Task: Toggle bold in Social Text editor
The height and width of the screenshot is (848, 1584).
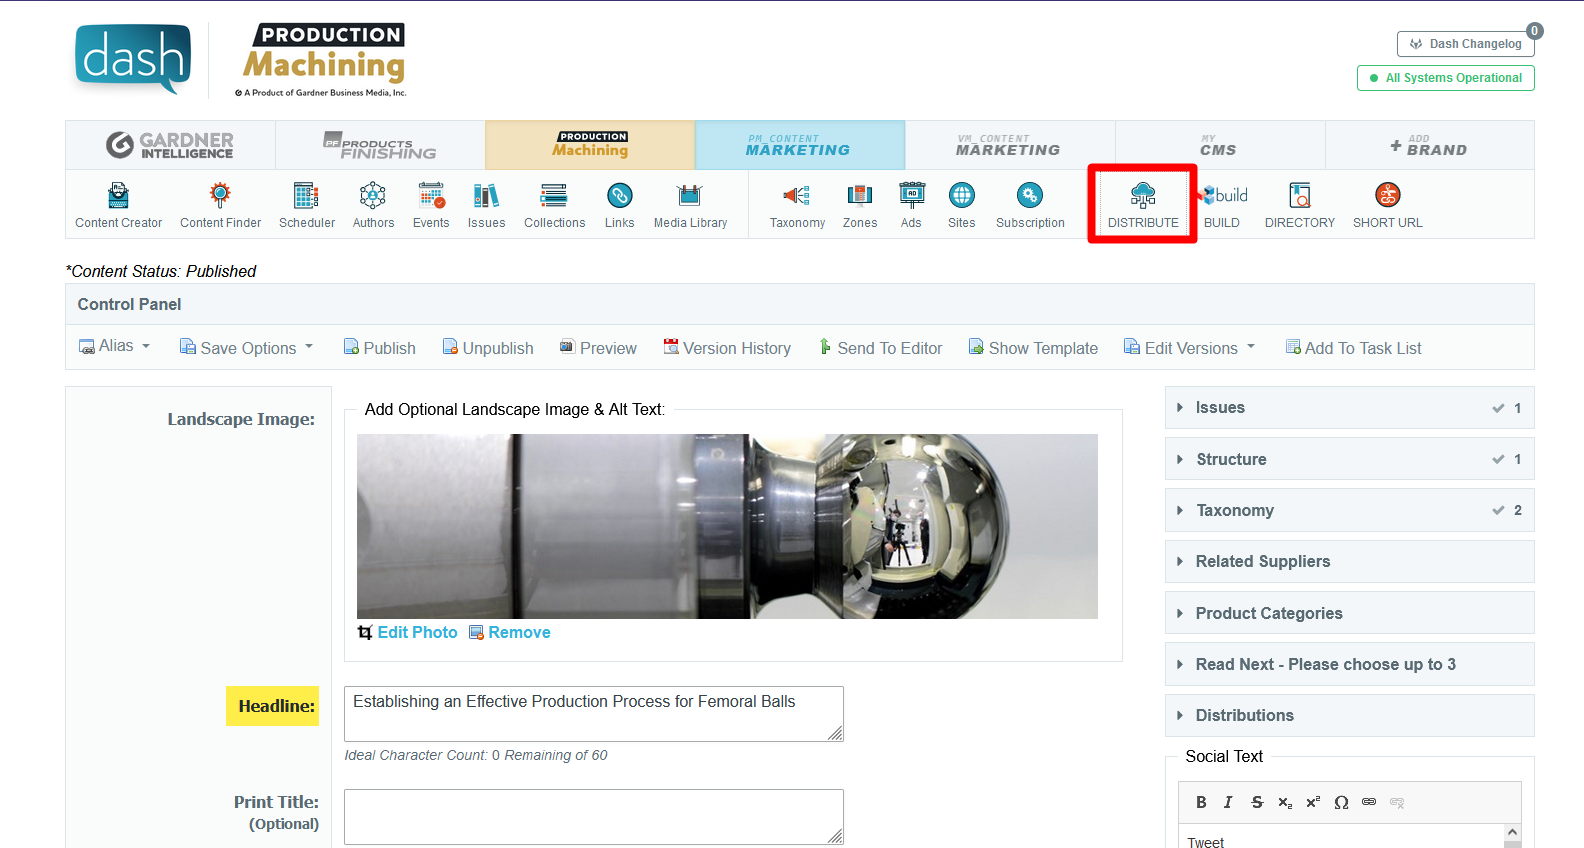Action: [x=1201, y=802]
